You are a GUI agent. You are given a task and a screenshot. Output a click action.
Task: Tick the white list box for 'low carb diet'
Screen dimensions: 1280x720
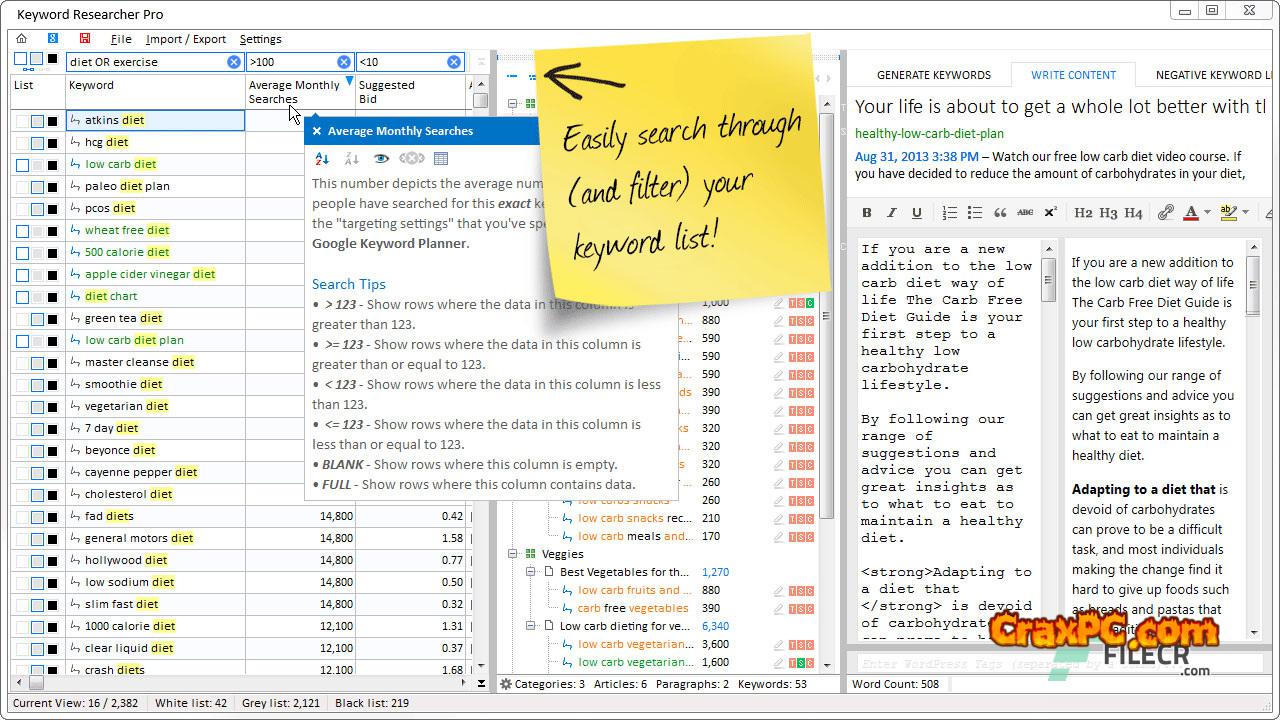tap(22, 165)
